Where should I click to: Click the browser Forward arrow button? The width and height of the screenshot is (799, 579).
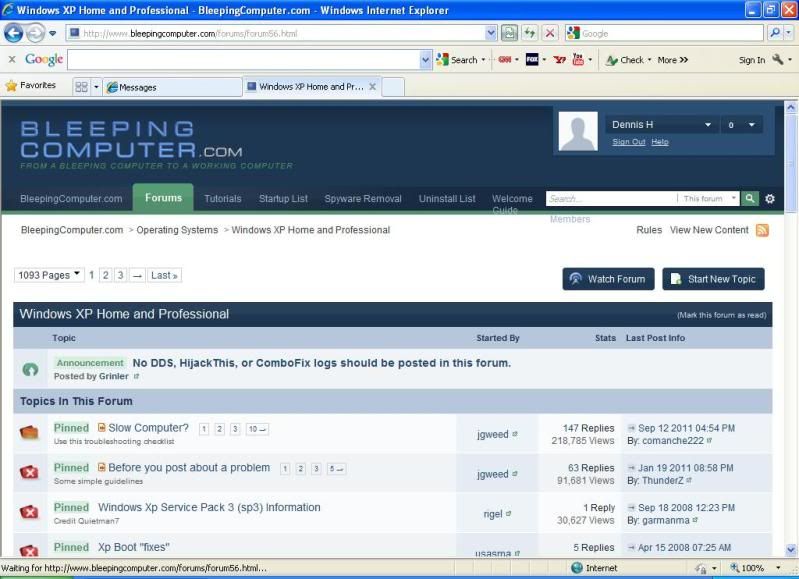(35, 34)
